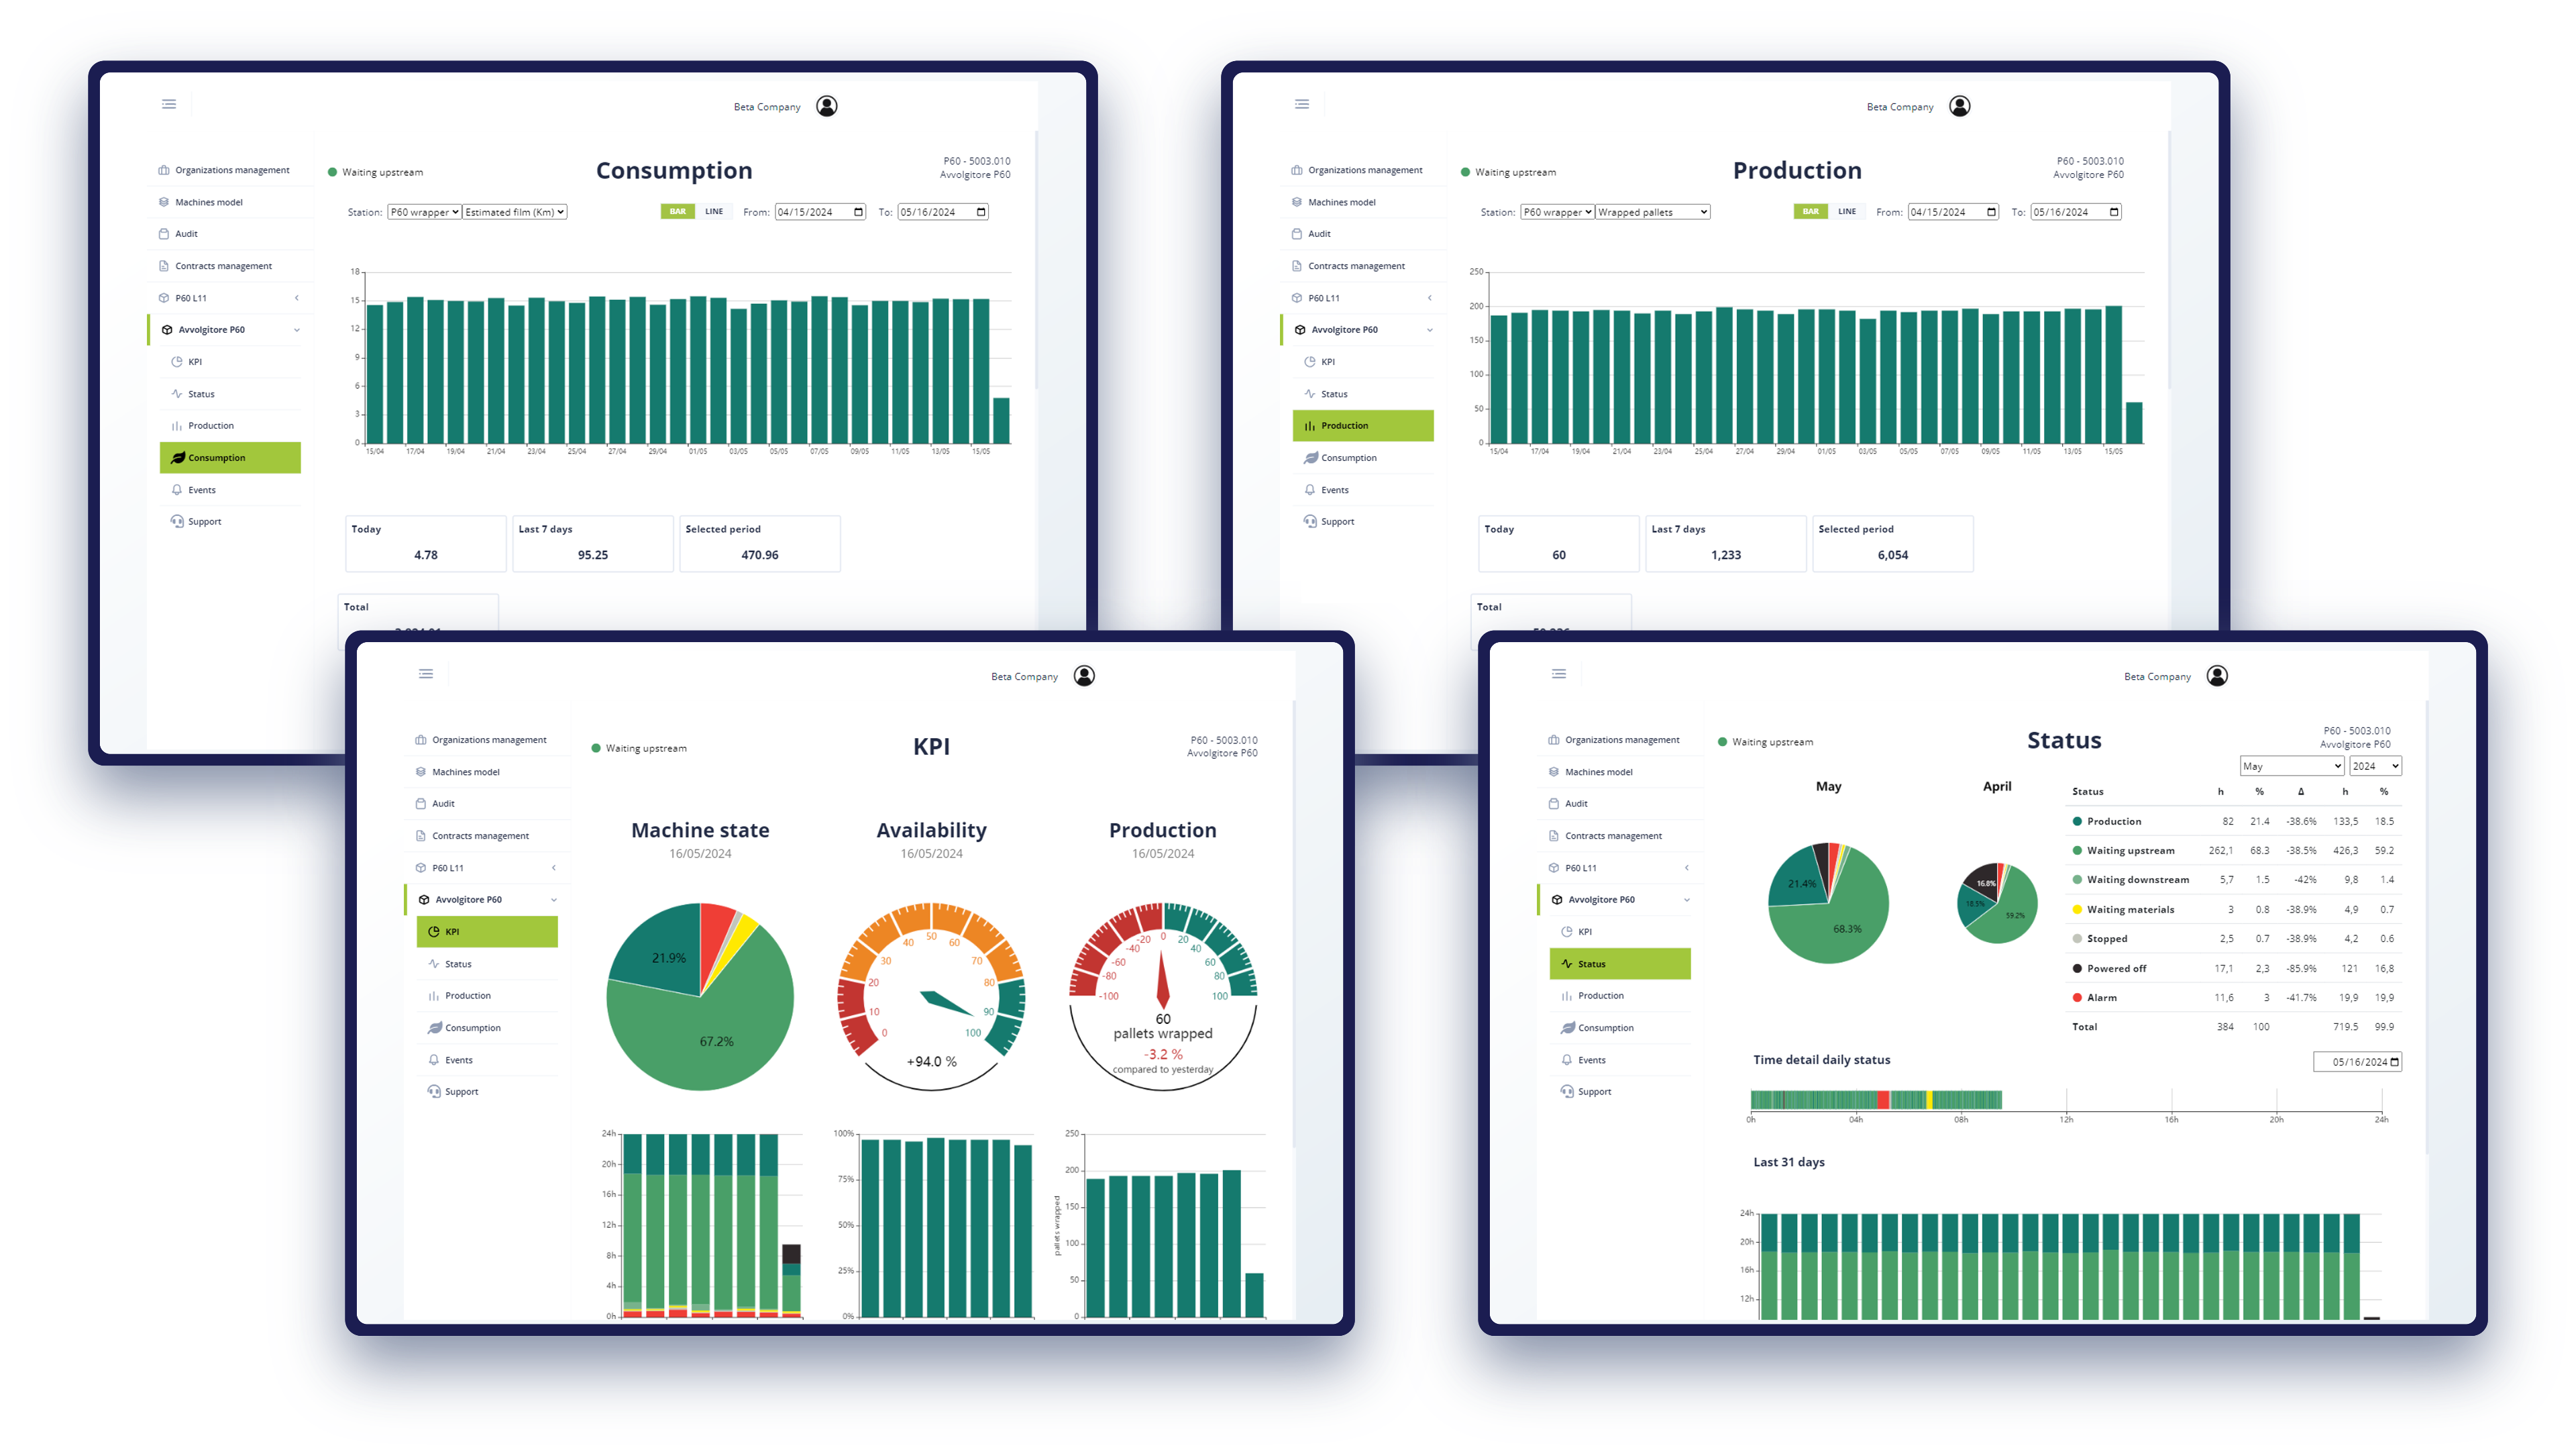Click leaf icon for Consumption in Production sidebar
The height and width of the screenshot is (1454, 2576).
point(1310,458)
